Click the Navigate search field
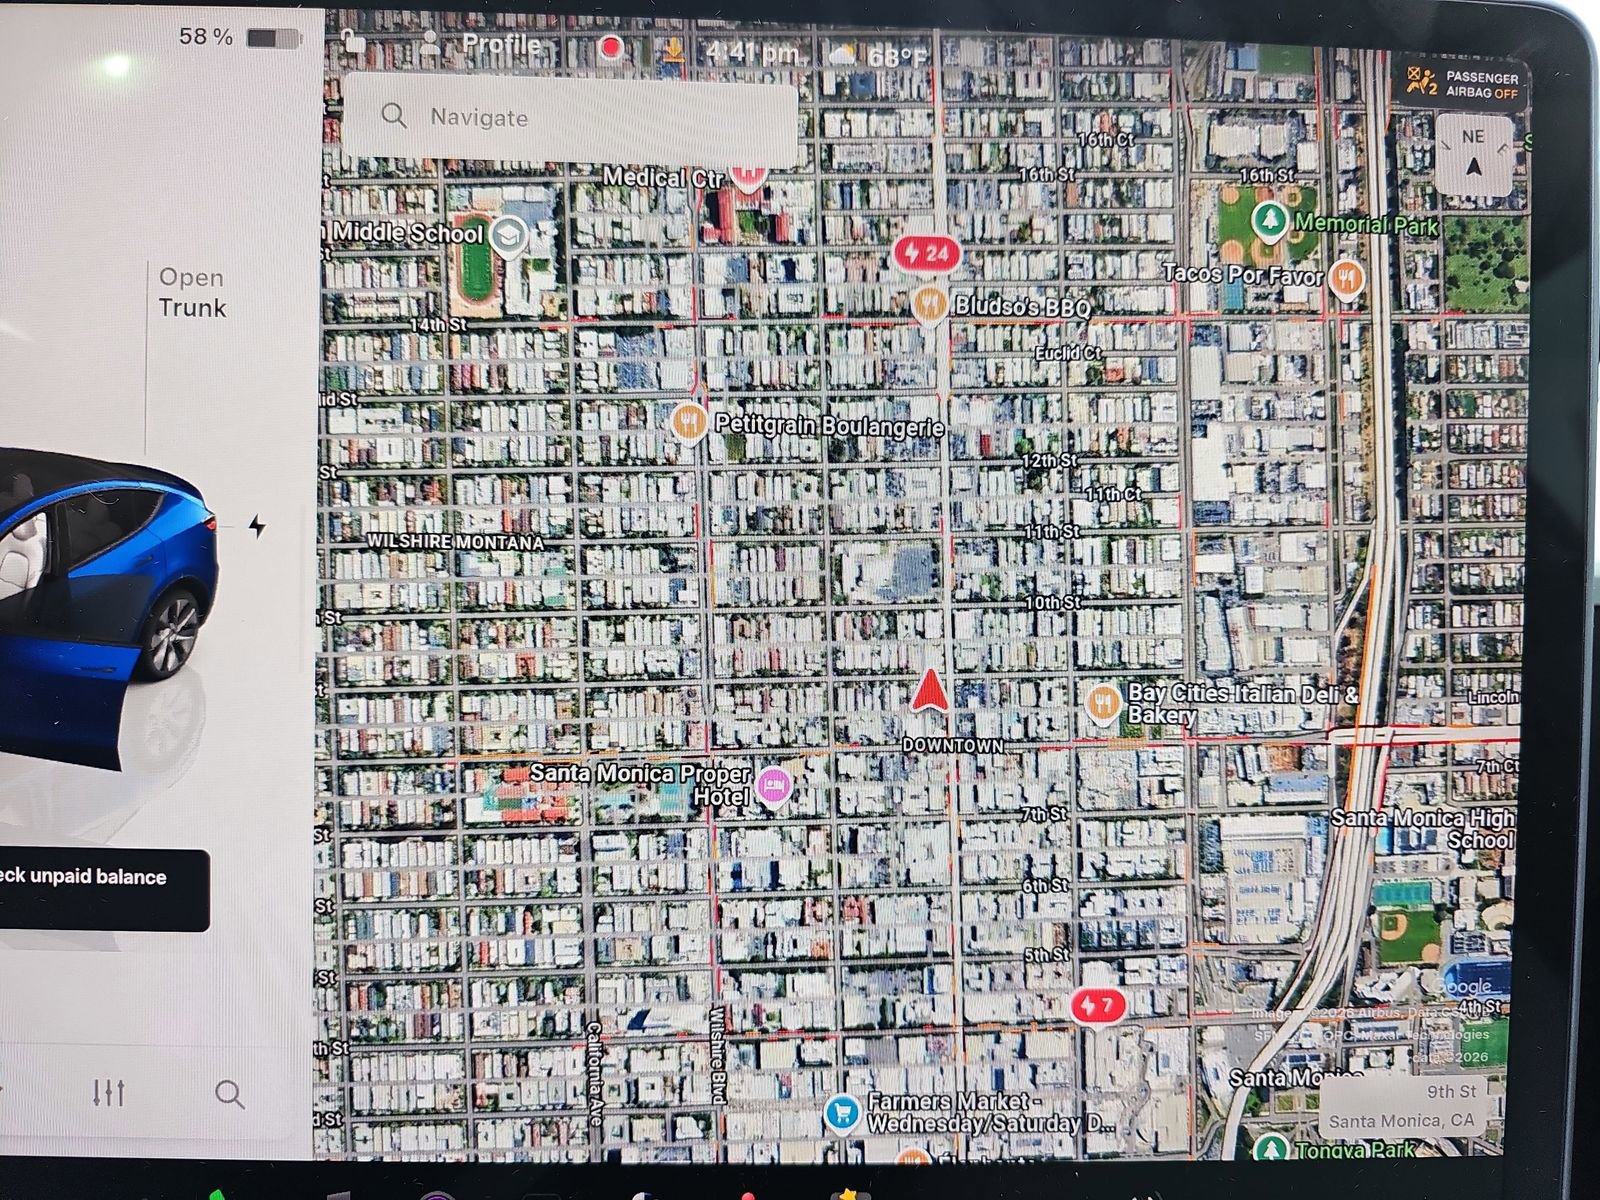1600x1200 pixels. [x=569, y=118]
